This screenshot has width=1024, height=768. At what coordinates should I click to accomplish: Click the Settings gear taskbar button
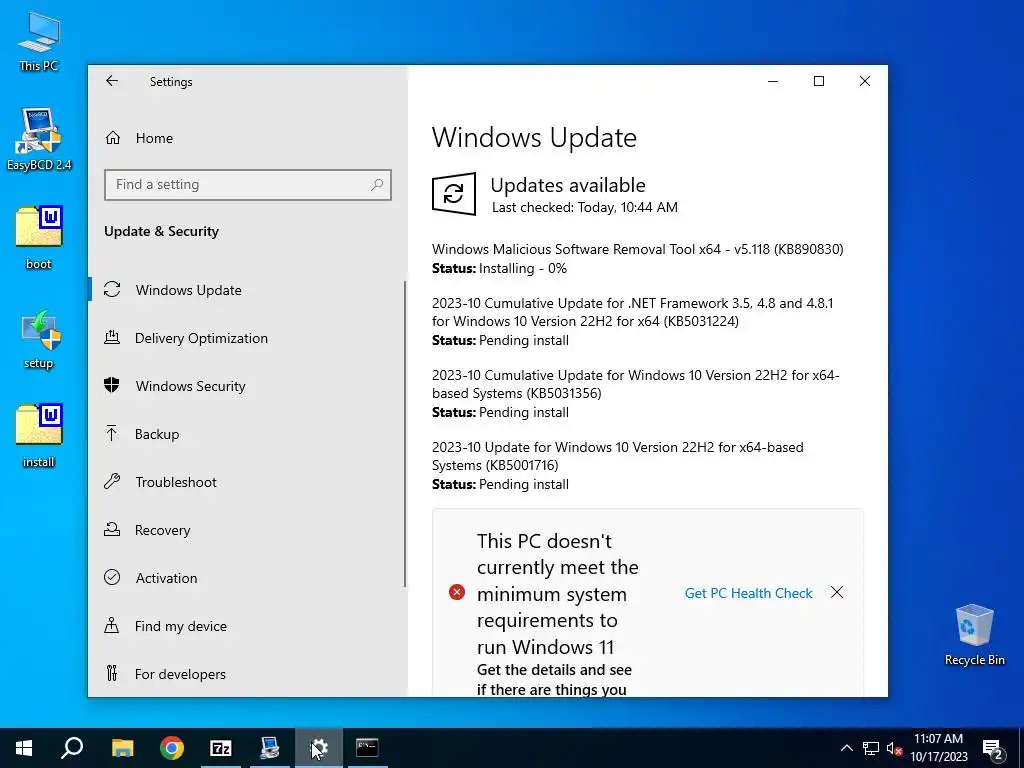pos(319,748)
